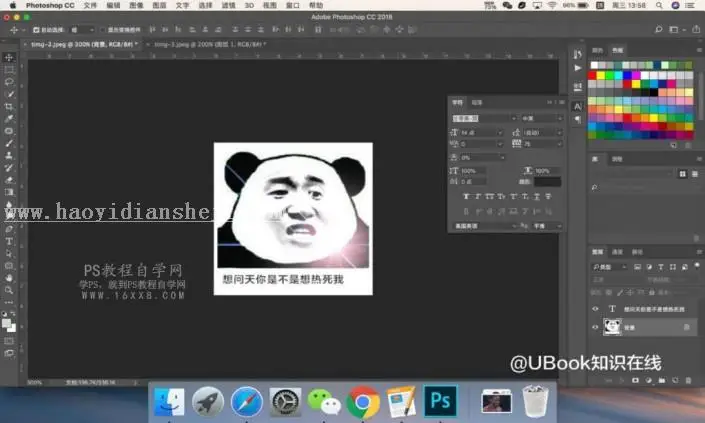This screenshot has height=423, width=705.
Task: Click the Share icon in options bar
Action: click(x=696, y=29)
